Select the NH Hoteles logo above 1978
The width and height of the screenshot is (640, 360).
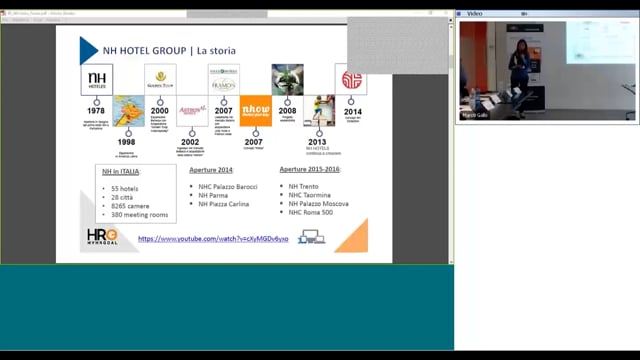pyautogui.click(x=97, y=79)
